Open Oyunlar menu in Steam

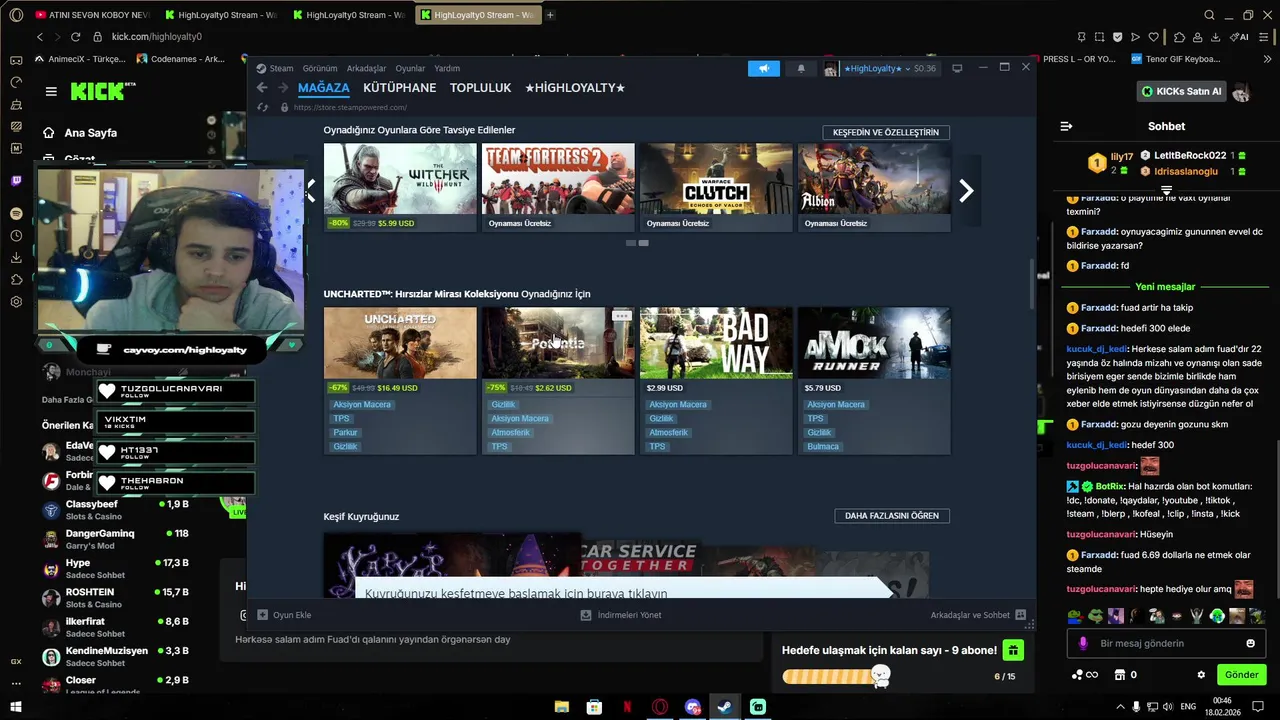410,69
